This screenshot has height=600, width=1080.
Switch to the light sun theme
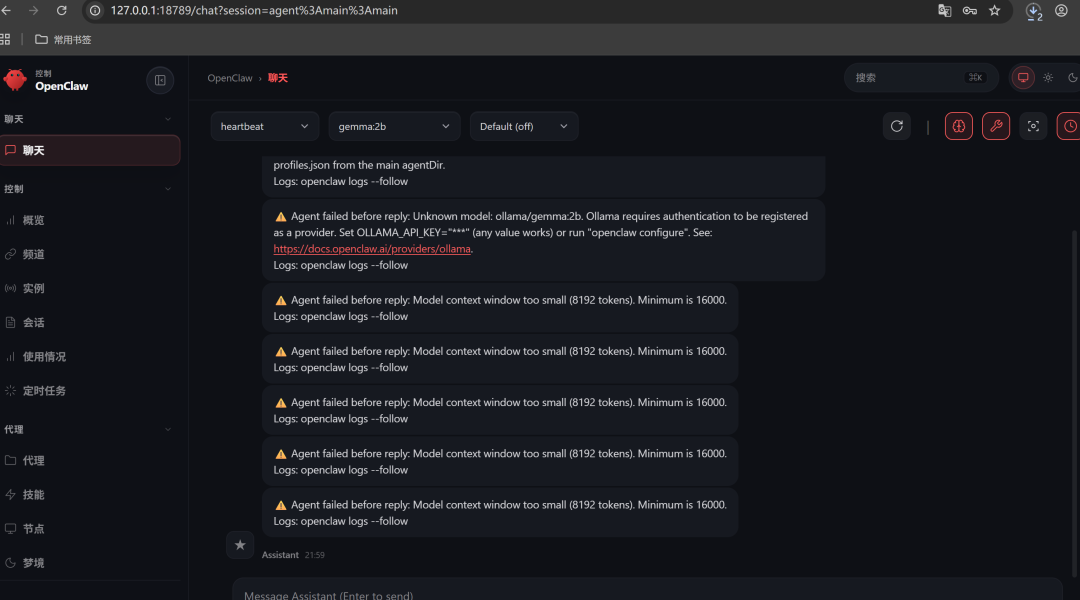1048,78
